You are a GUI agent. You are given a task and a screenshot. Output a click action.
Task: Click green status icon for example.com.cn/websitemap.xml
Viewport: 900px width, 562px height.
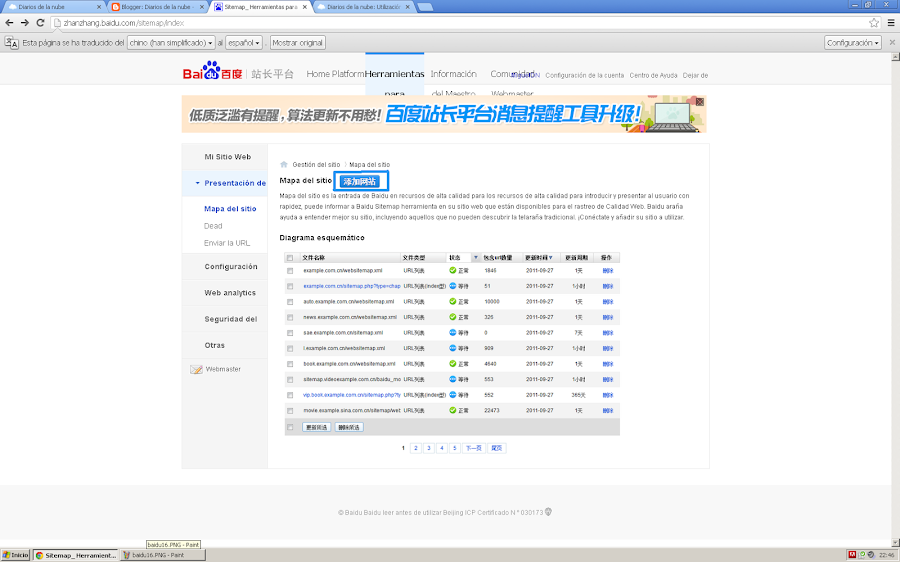click(452, 270)
